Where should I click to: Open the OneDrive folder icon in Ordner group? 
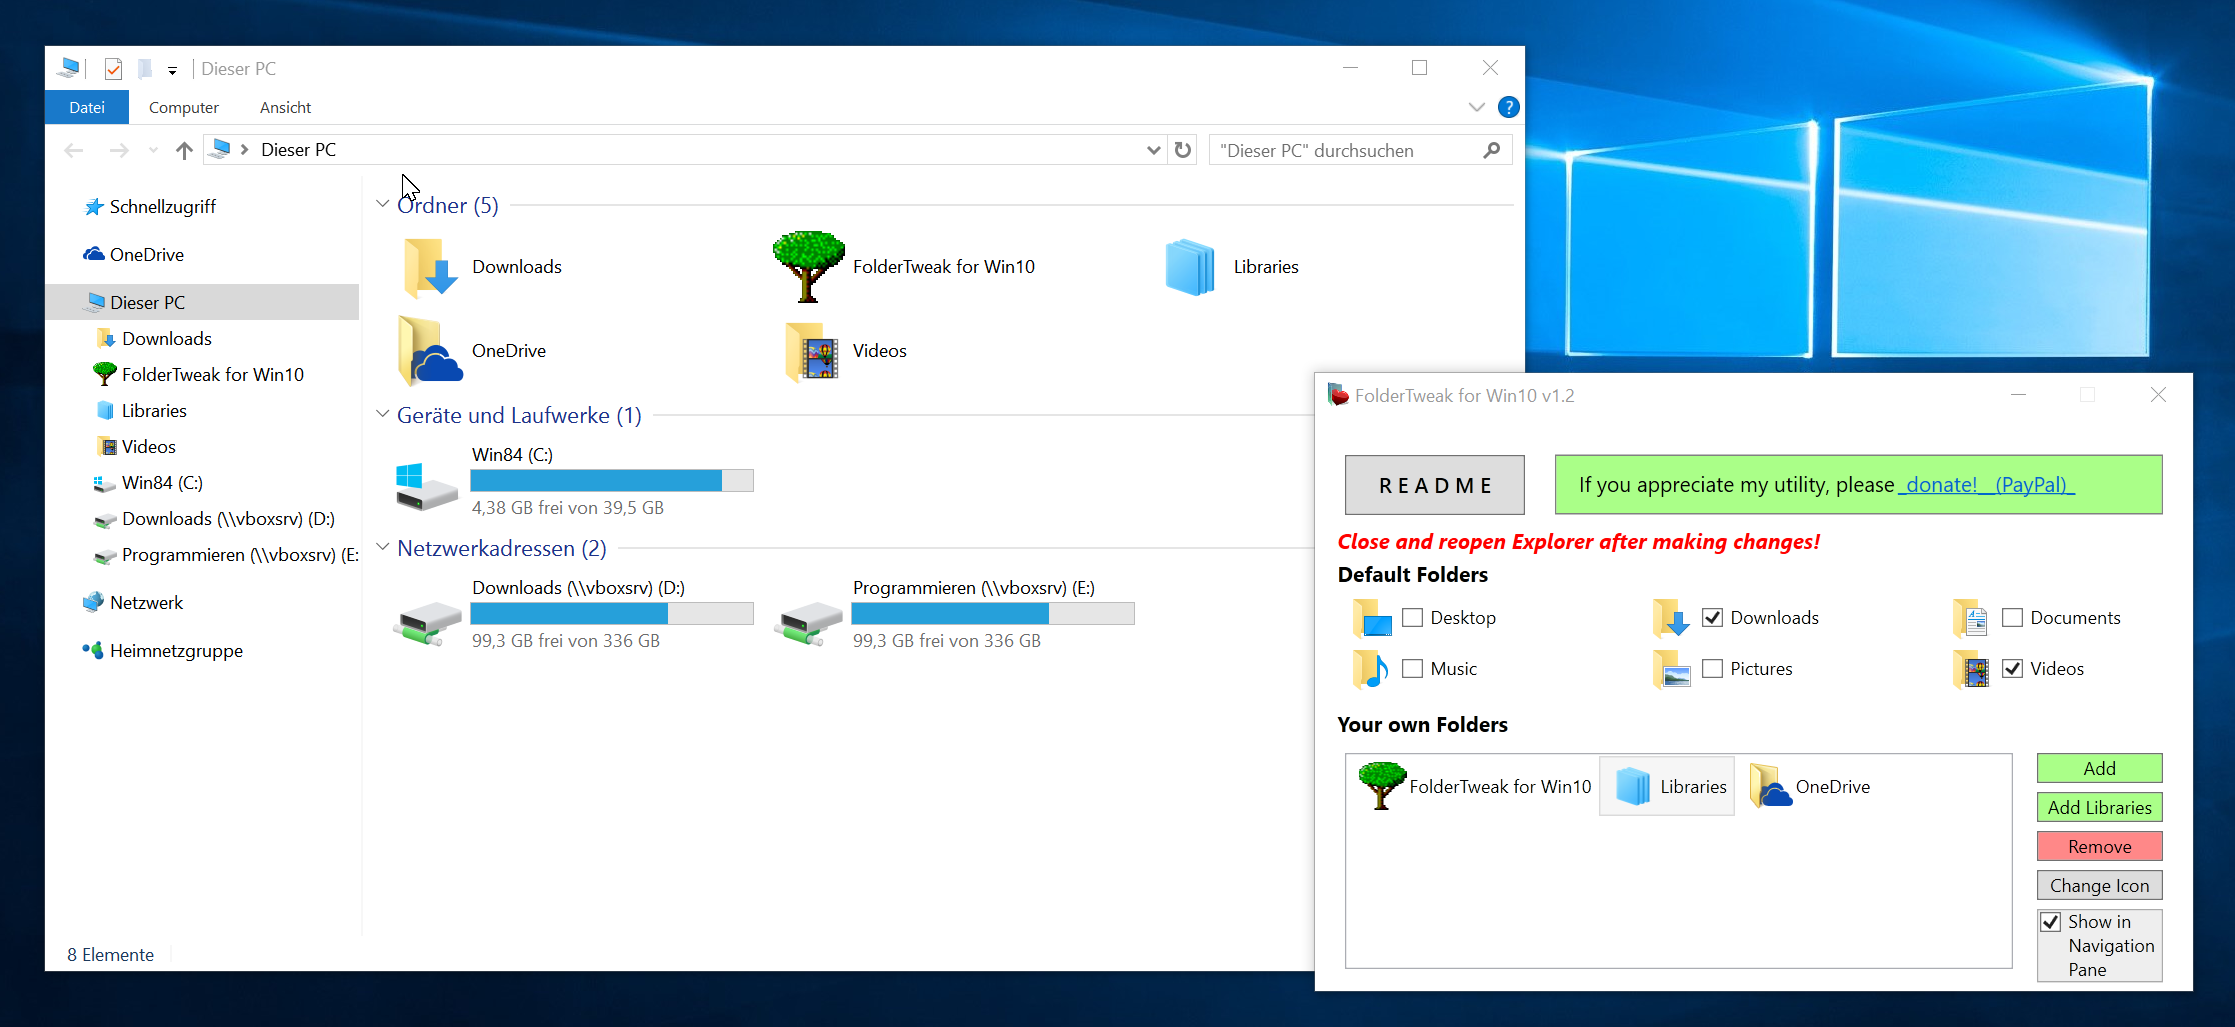coord(430,351)
